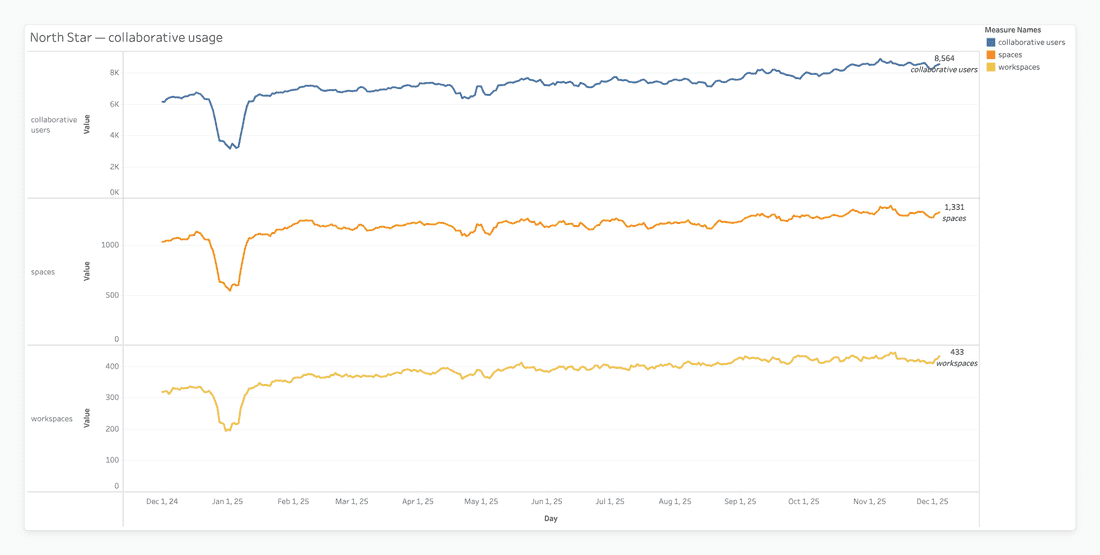Click the blue collaborative users legend swatch

[991, 43]
